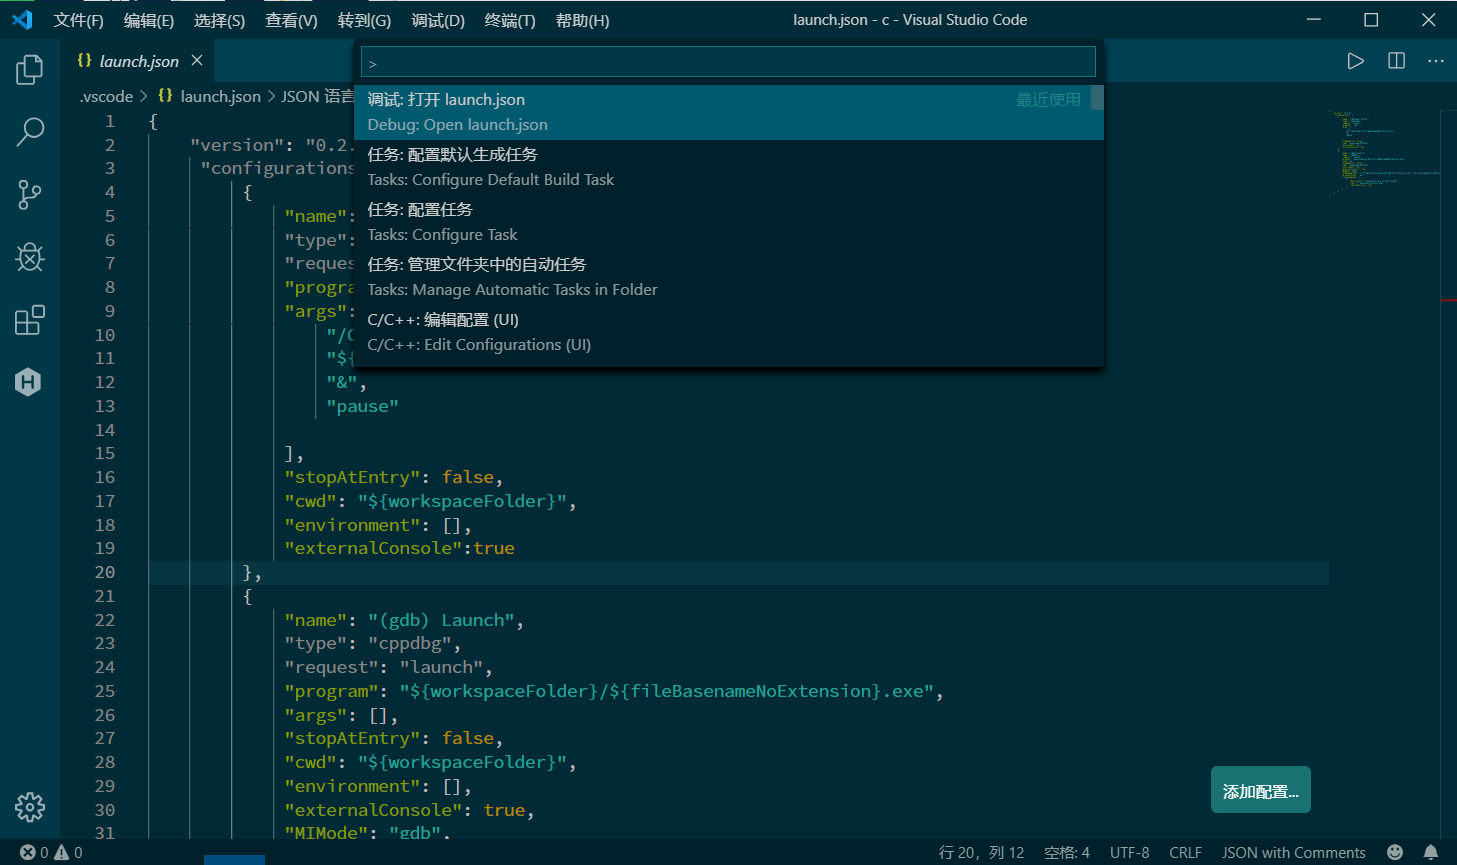
Task: Click the errors count in status bar
Action: pyautogui.click(x=35, y=853)
